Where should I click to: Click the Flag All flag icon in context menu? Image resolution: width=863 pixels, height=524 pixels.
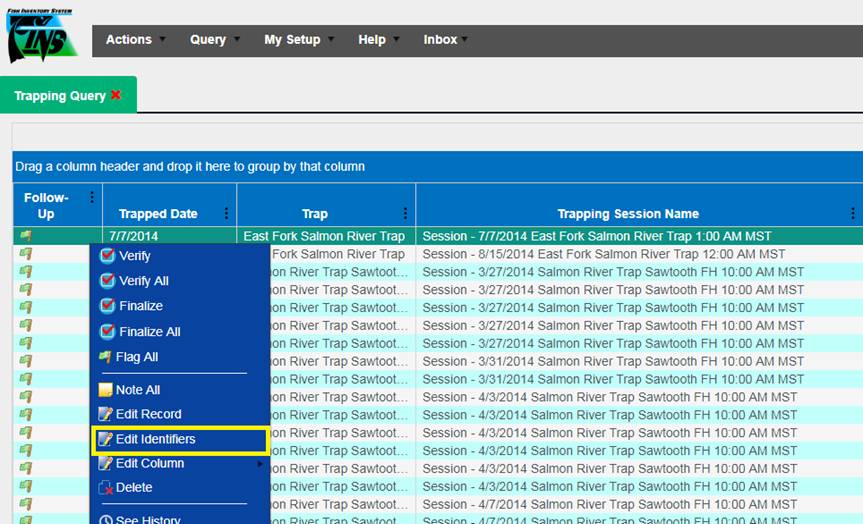(106, 357)
